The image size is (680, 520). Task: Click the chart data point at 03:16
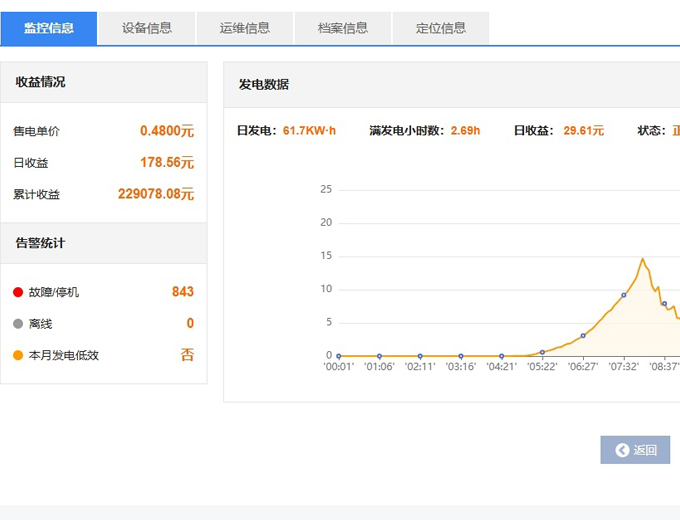pyautogui.click(x=461, y=356)
